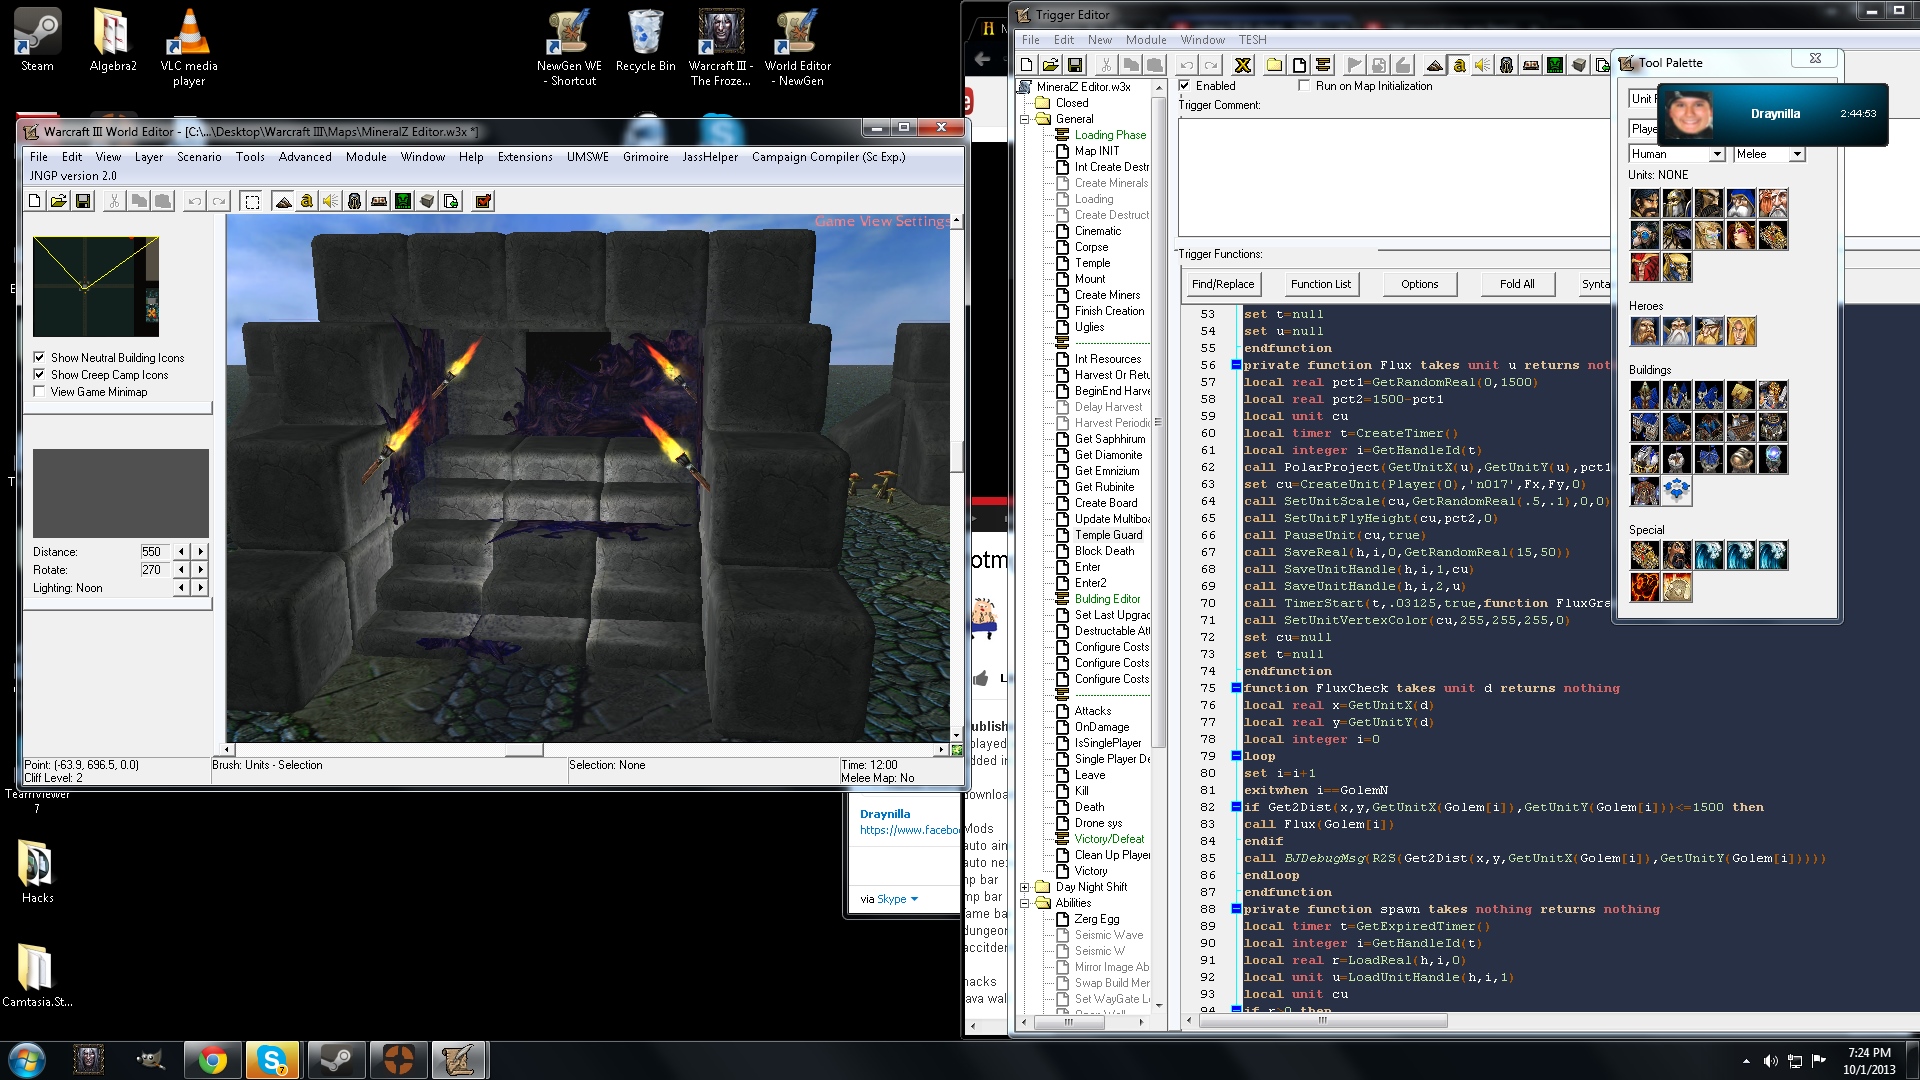This screenshot has height=1080, width=1920.
Task: Collapse the Abilities folder in trigger tree
Action: pos(1025,903)
